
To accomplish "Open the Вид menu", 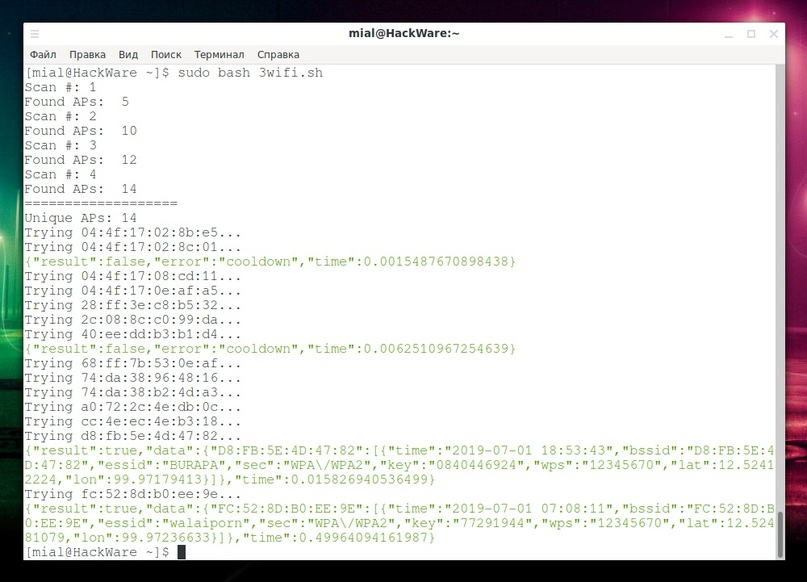I will tap(128, 54).
